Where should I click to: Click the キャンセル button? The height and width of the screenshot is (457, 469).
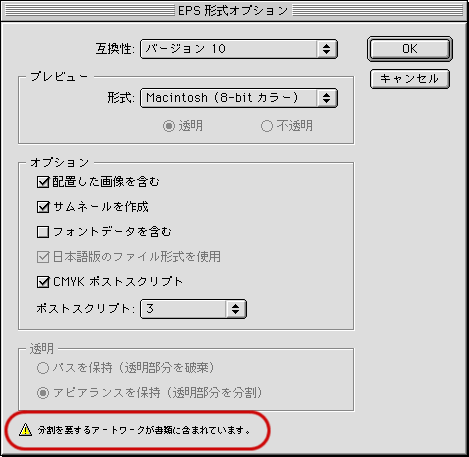410,79
